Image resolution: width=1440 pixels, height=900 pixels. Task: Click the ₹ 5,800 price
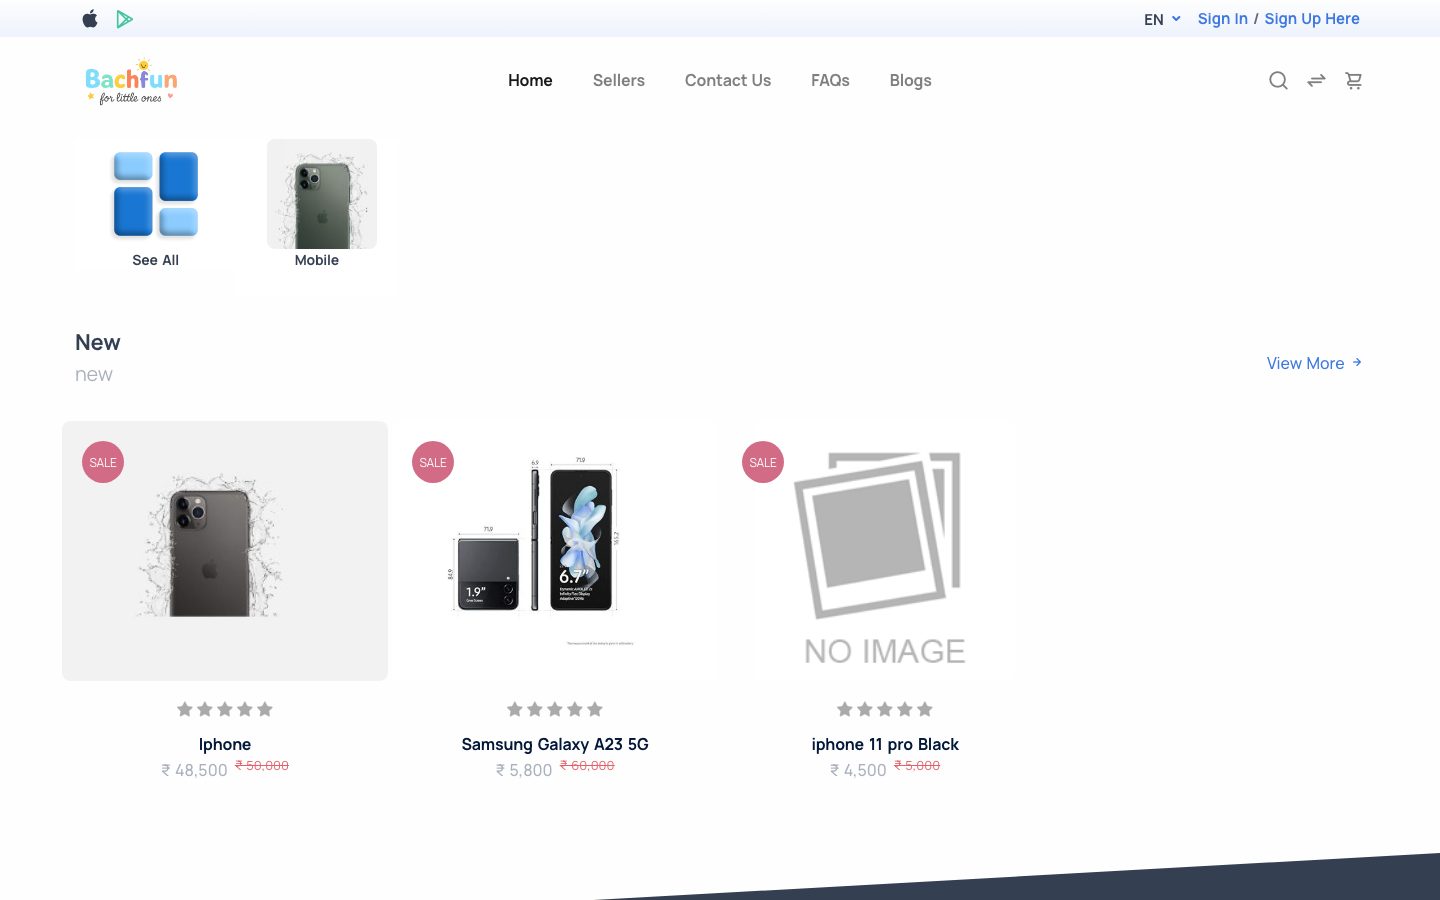(524, 770)
